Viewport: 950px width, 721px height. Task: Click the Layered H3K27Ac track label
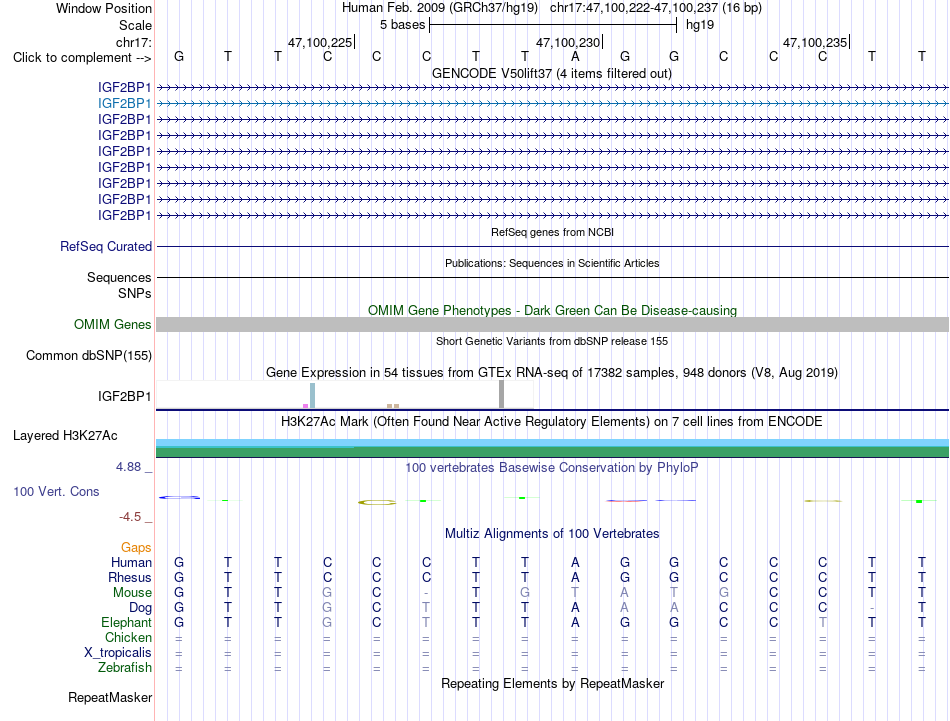point(65,436)
